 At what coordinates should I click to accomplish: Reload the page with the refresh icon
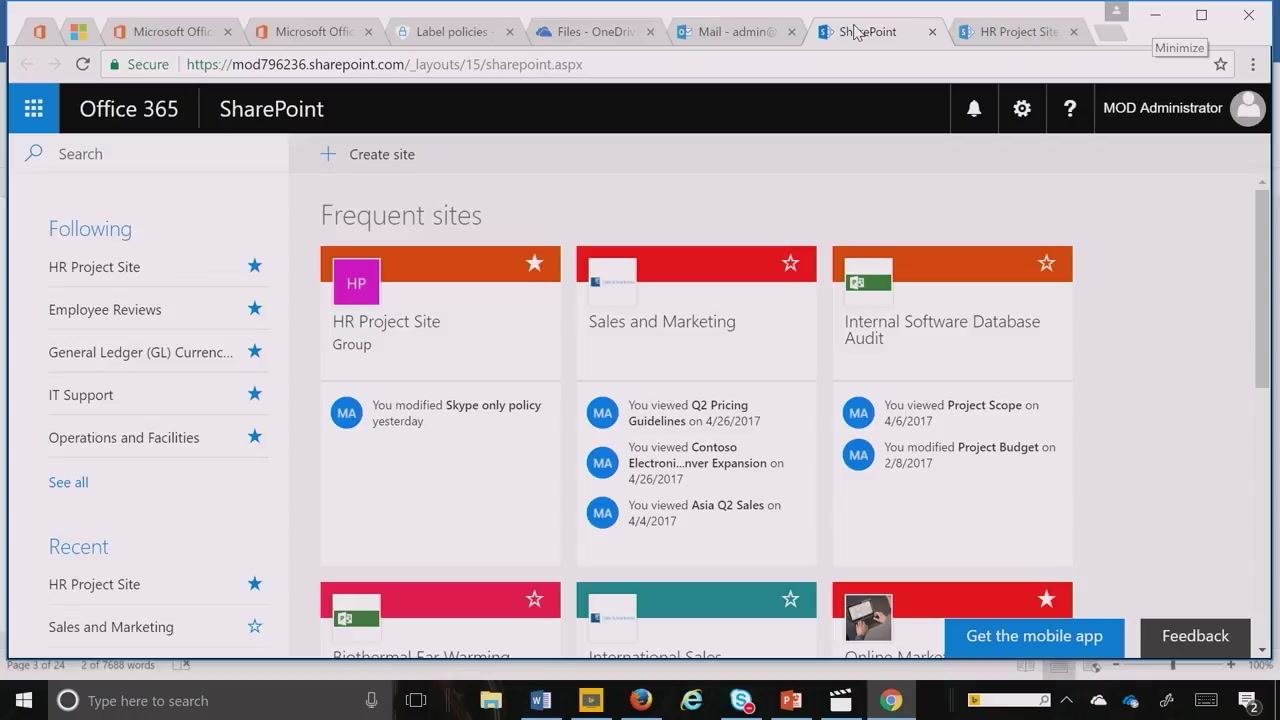(82, 64)
